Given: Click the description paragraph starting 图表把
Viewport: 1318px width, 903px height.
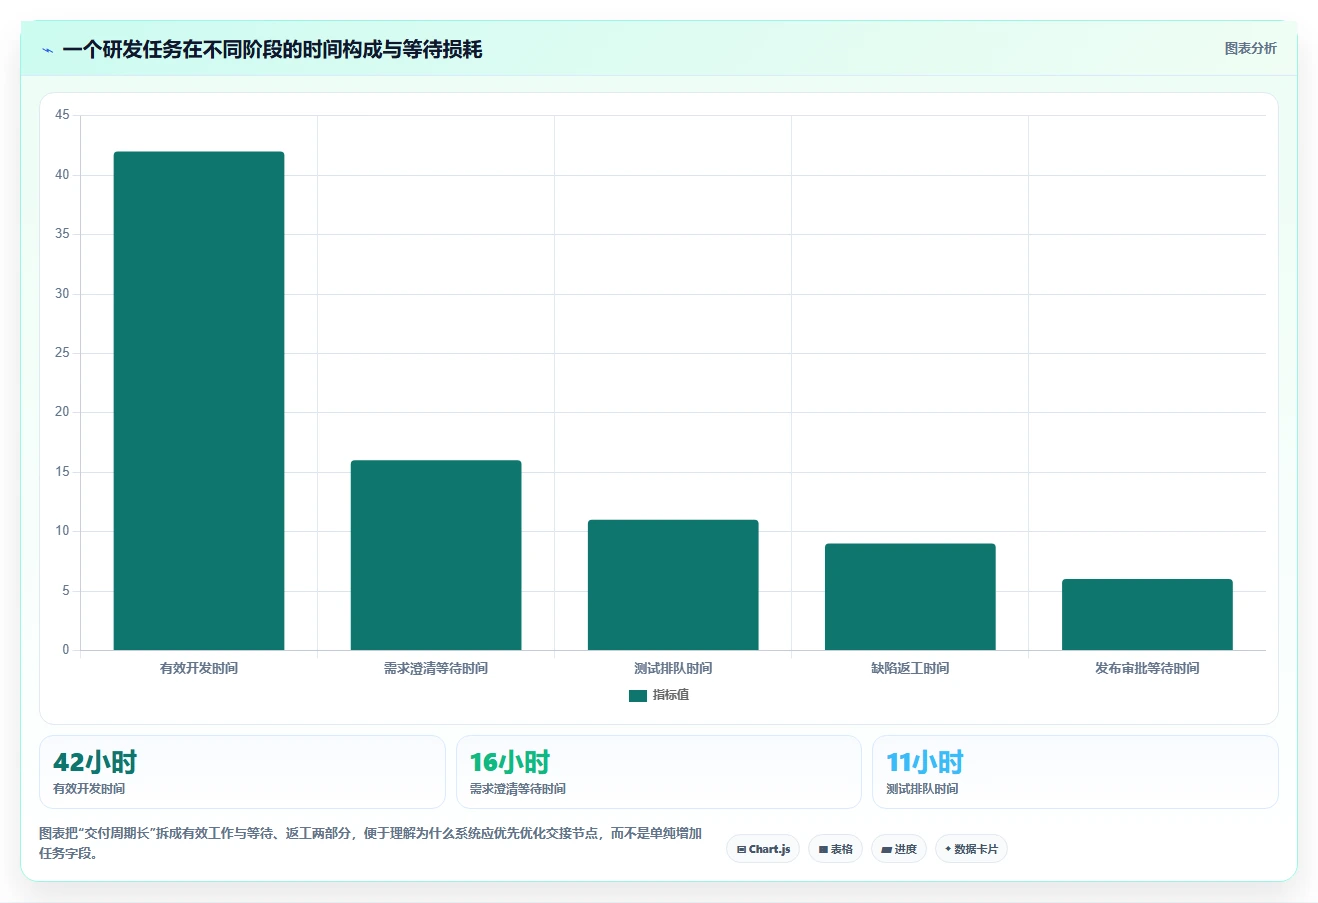Looking at the screenshot, I should pyautogui.click(x=371, y=843).
